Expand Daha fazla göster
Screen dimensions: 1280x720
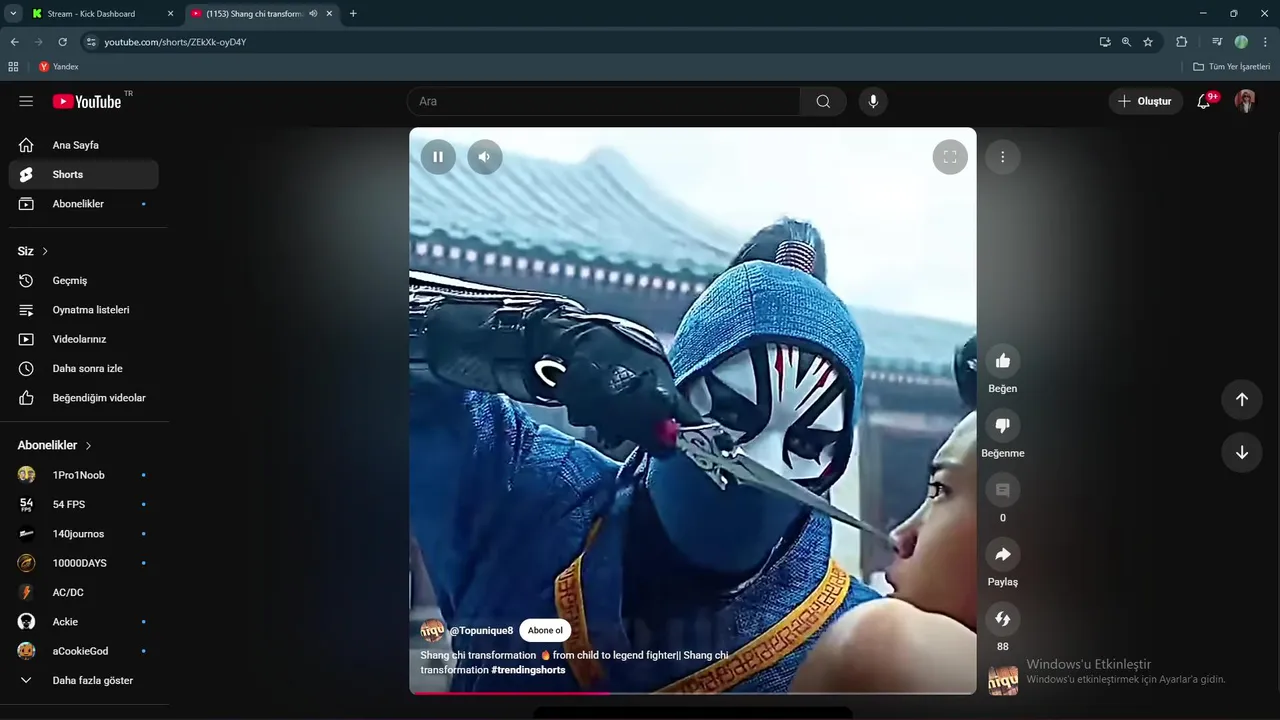tap(84, 681)
